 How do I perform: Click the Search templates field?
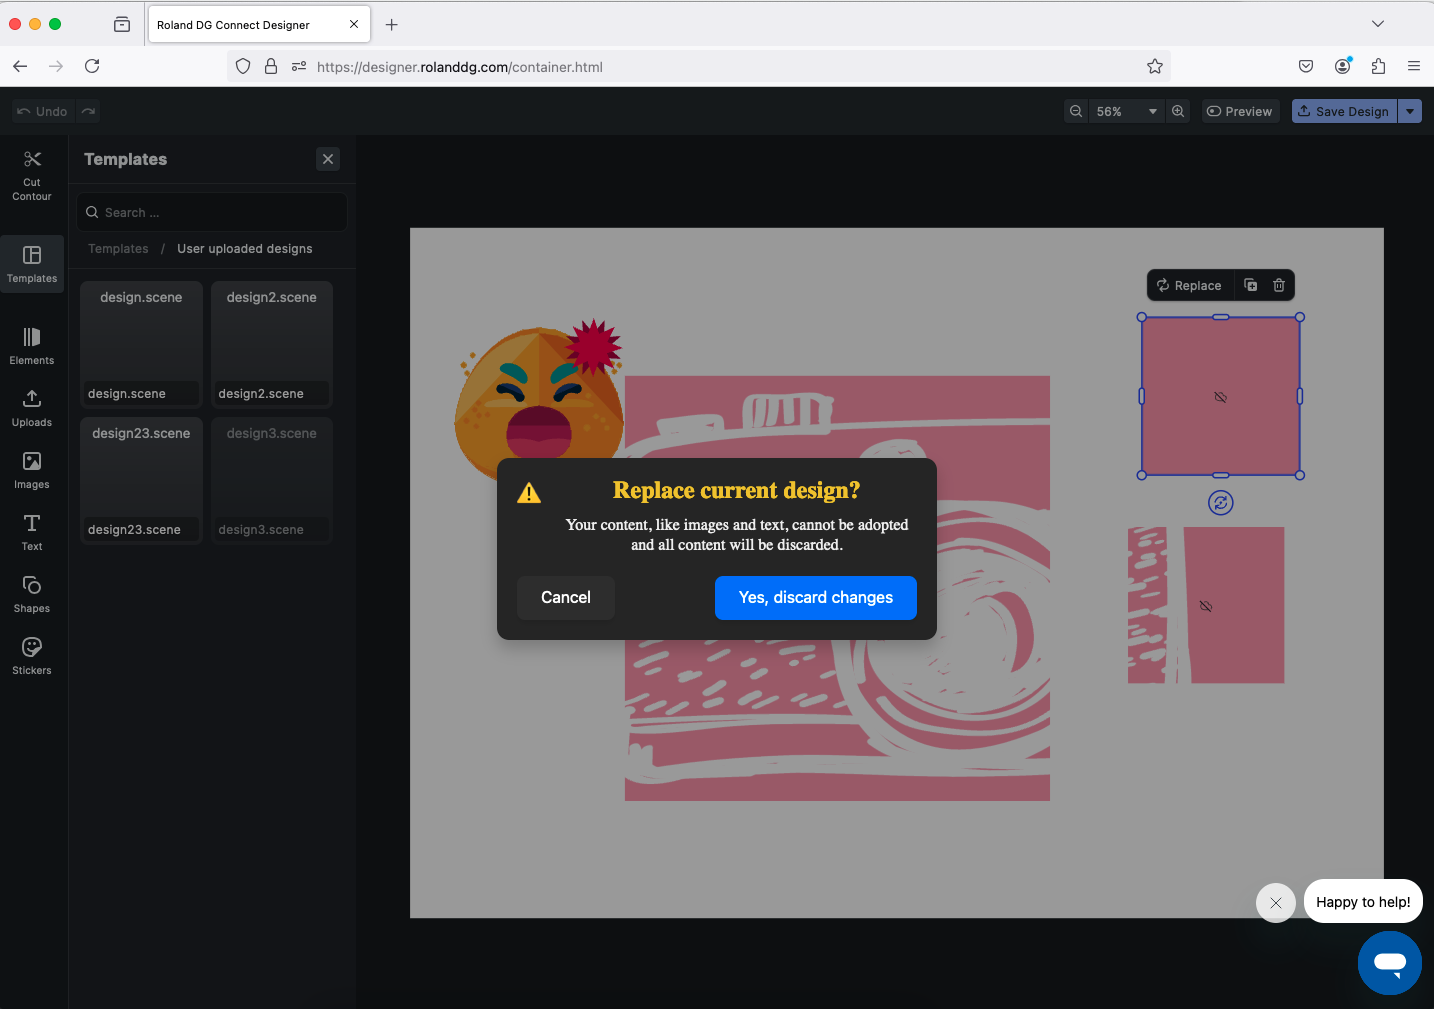tap(212, 212)
